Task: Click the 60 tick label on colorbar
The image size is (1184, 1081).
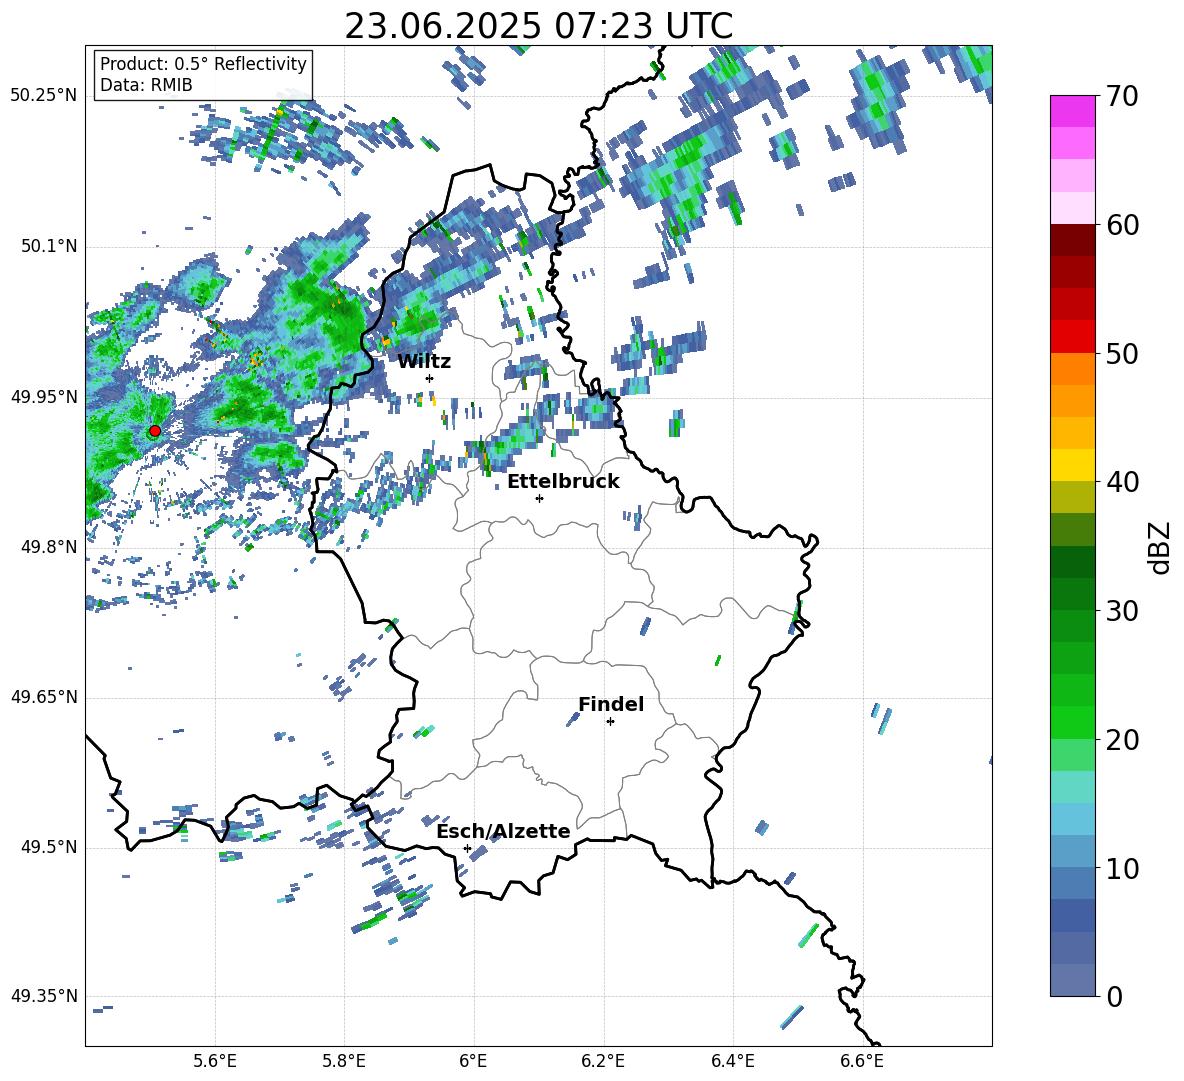Action: coord(1122,225)
